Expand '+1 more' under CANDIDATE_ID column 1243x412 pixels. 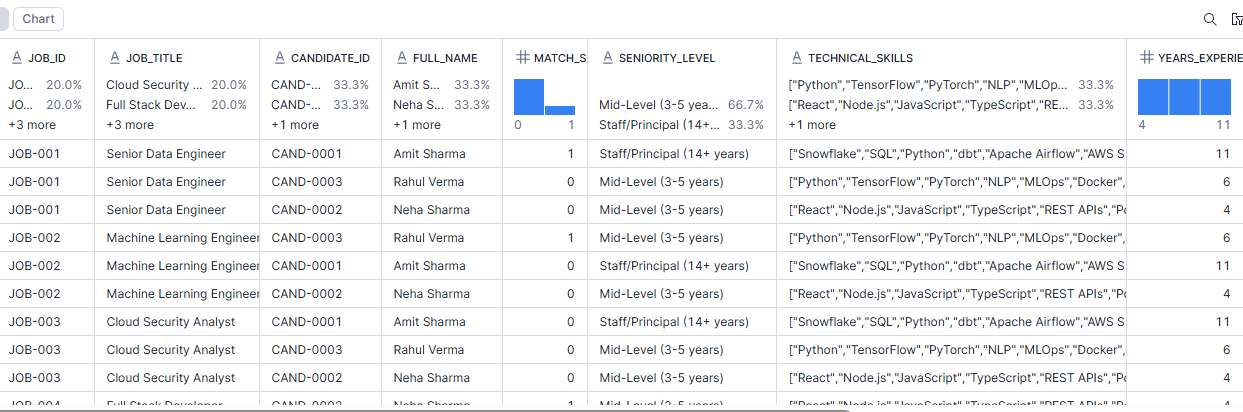tap(295, 125)
